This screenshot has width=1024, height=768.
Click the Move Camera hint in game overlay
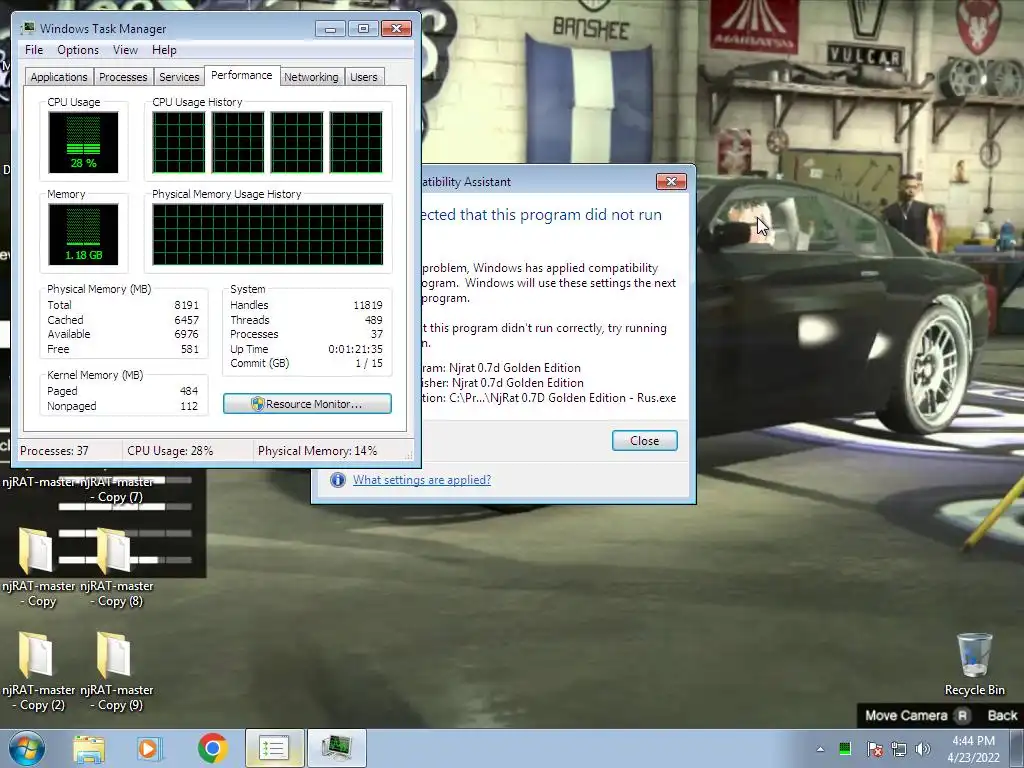pyautogui.click(x=916, y=715)
